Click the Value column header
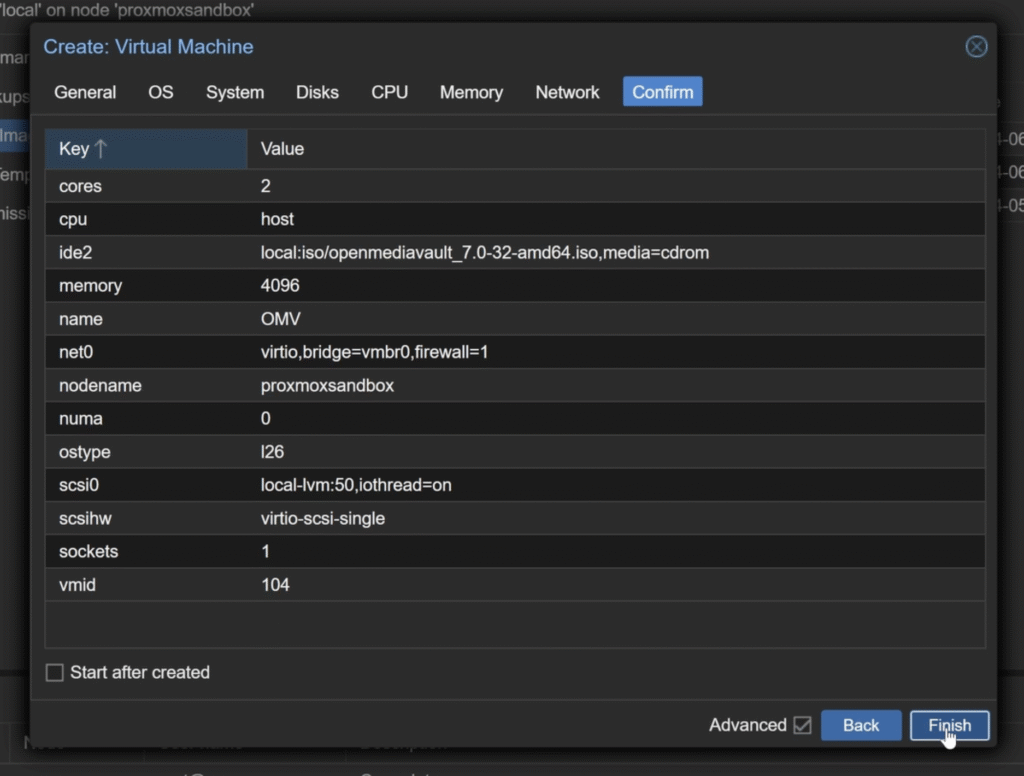Image resolution: width=1024 pixels, height=776 pixels. 616,149
